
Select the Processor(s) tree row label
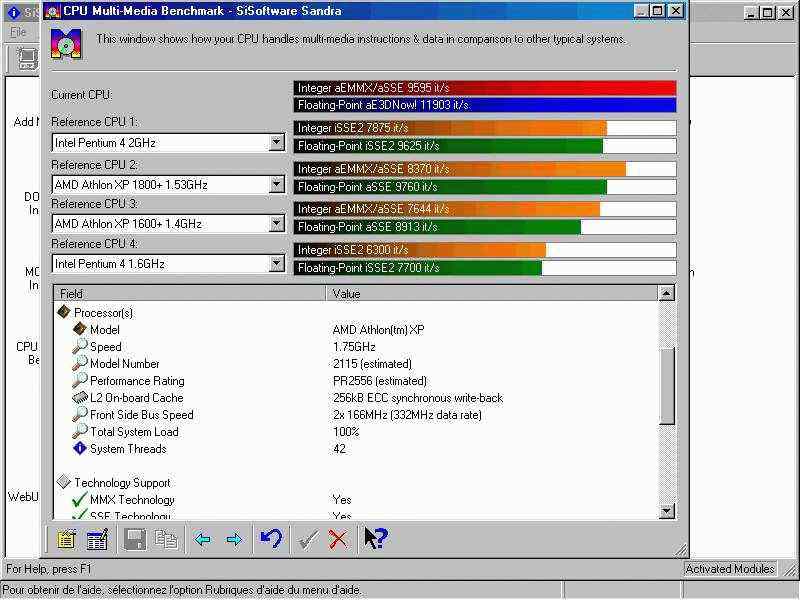[104, 313]
